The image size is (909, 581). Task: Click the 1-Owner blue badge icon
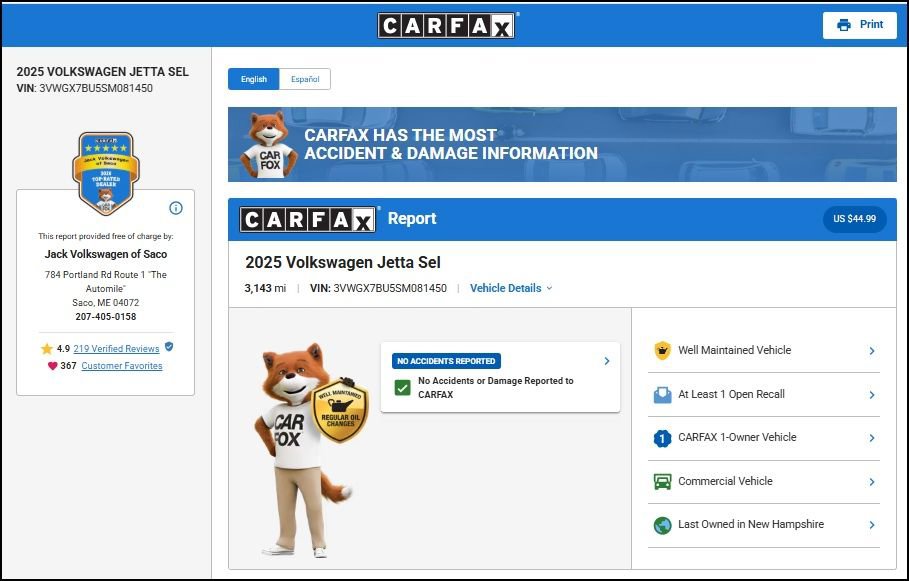(662, 438)
